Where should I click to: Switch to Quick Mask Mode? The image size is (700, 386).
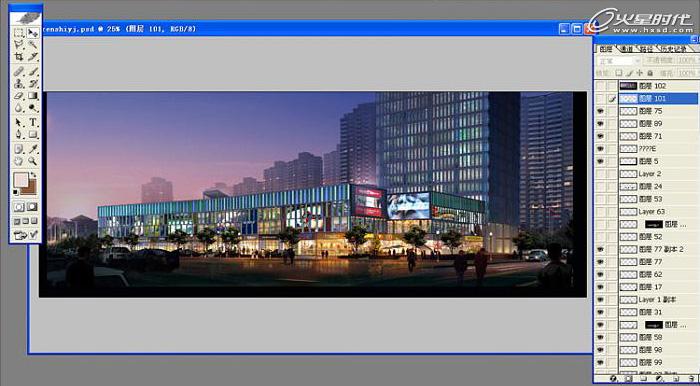tap(33, 207)
